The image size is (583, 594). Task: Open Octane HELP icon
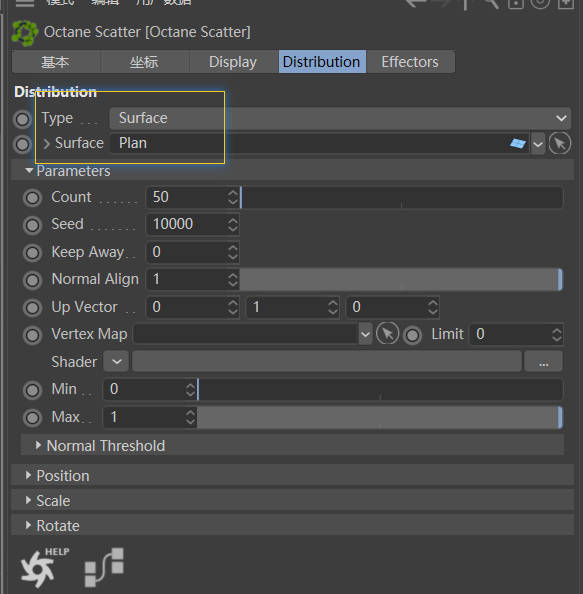[x=44, y=567]
